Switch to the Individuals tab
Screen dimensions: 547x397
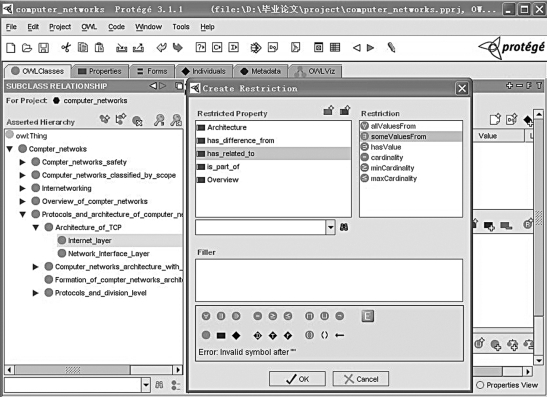(204, 71)
